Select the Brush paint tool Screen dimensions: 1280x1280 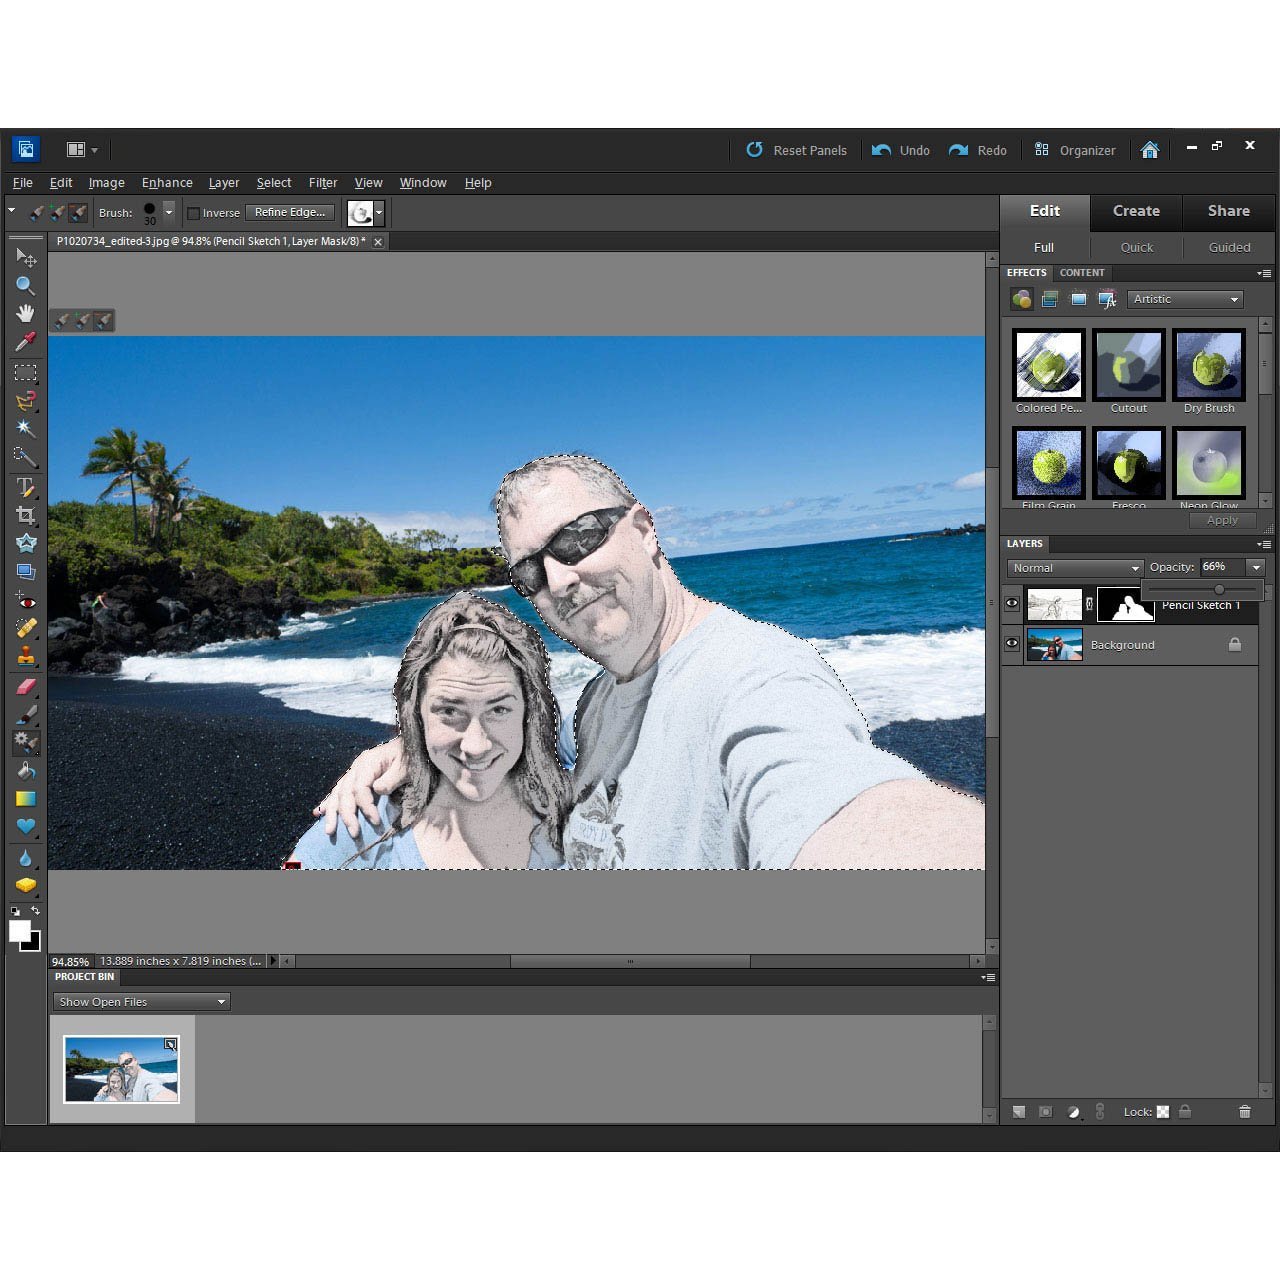[x=26, y=714]
